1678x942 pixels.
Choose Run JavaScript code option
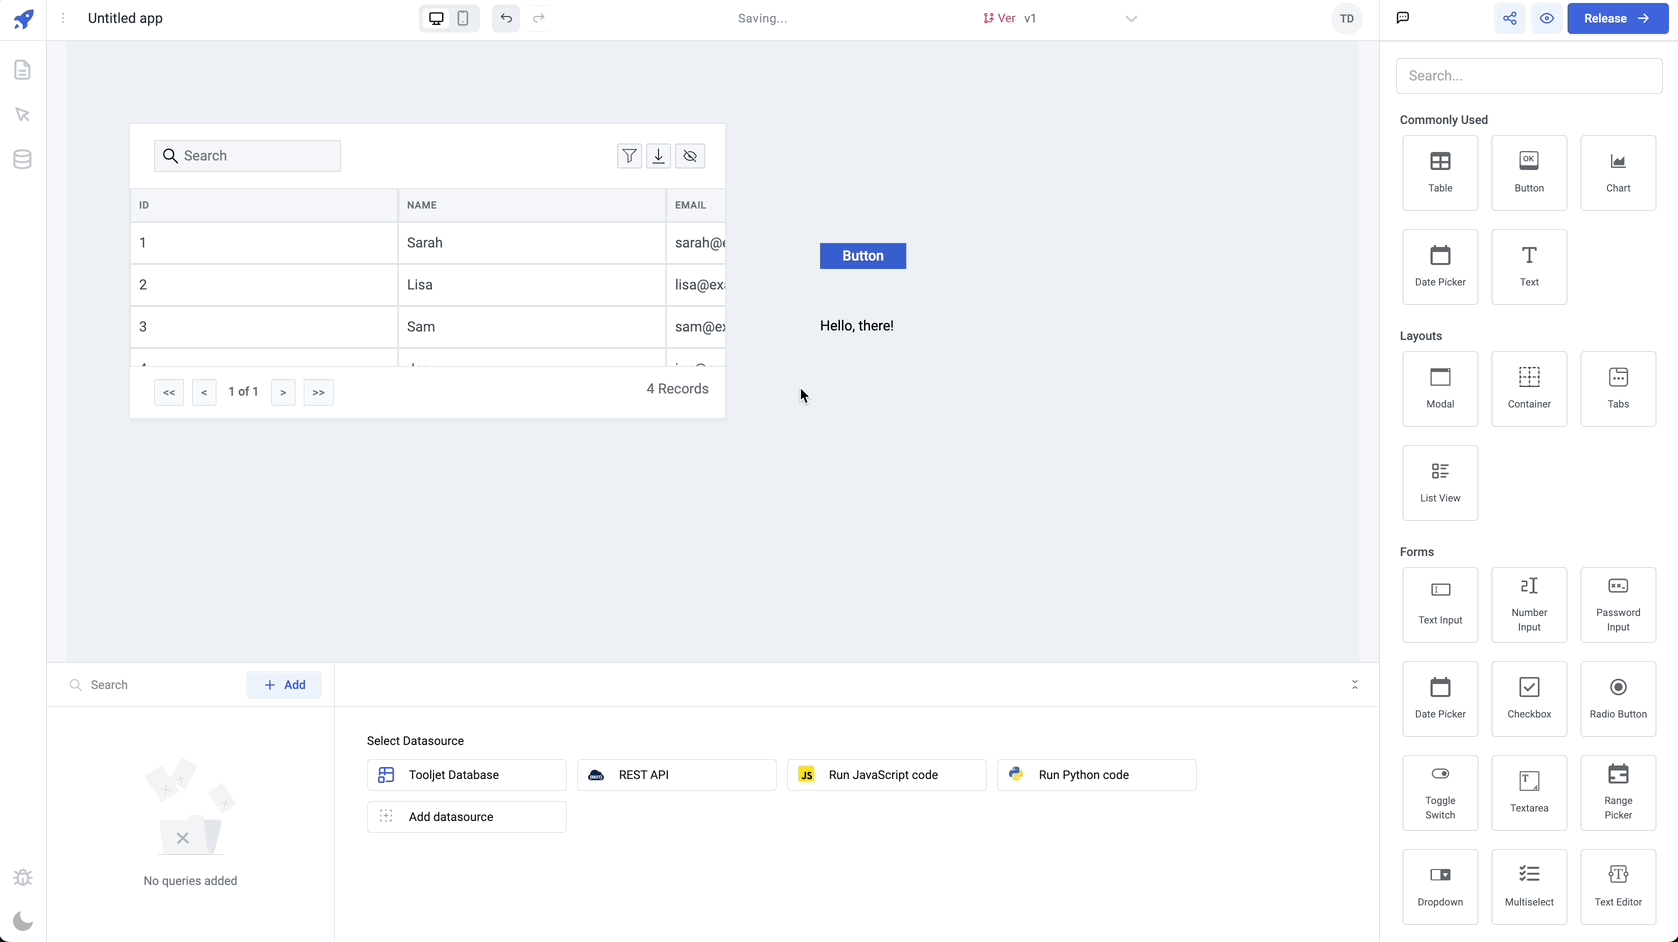[x=886, y=775]
